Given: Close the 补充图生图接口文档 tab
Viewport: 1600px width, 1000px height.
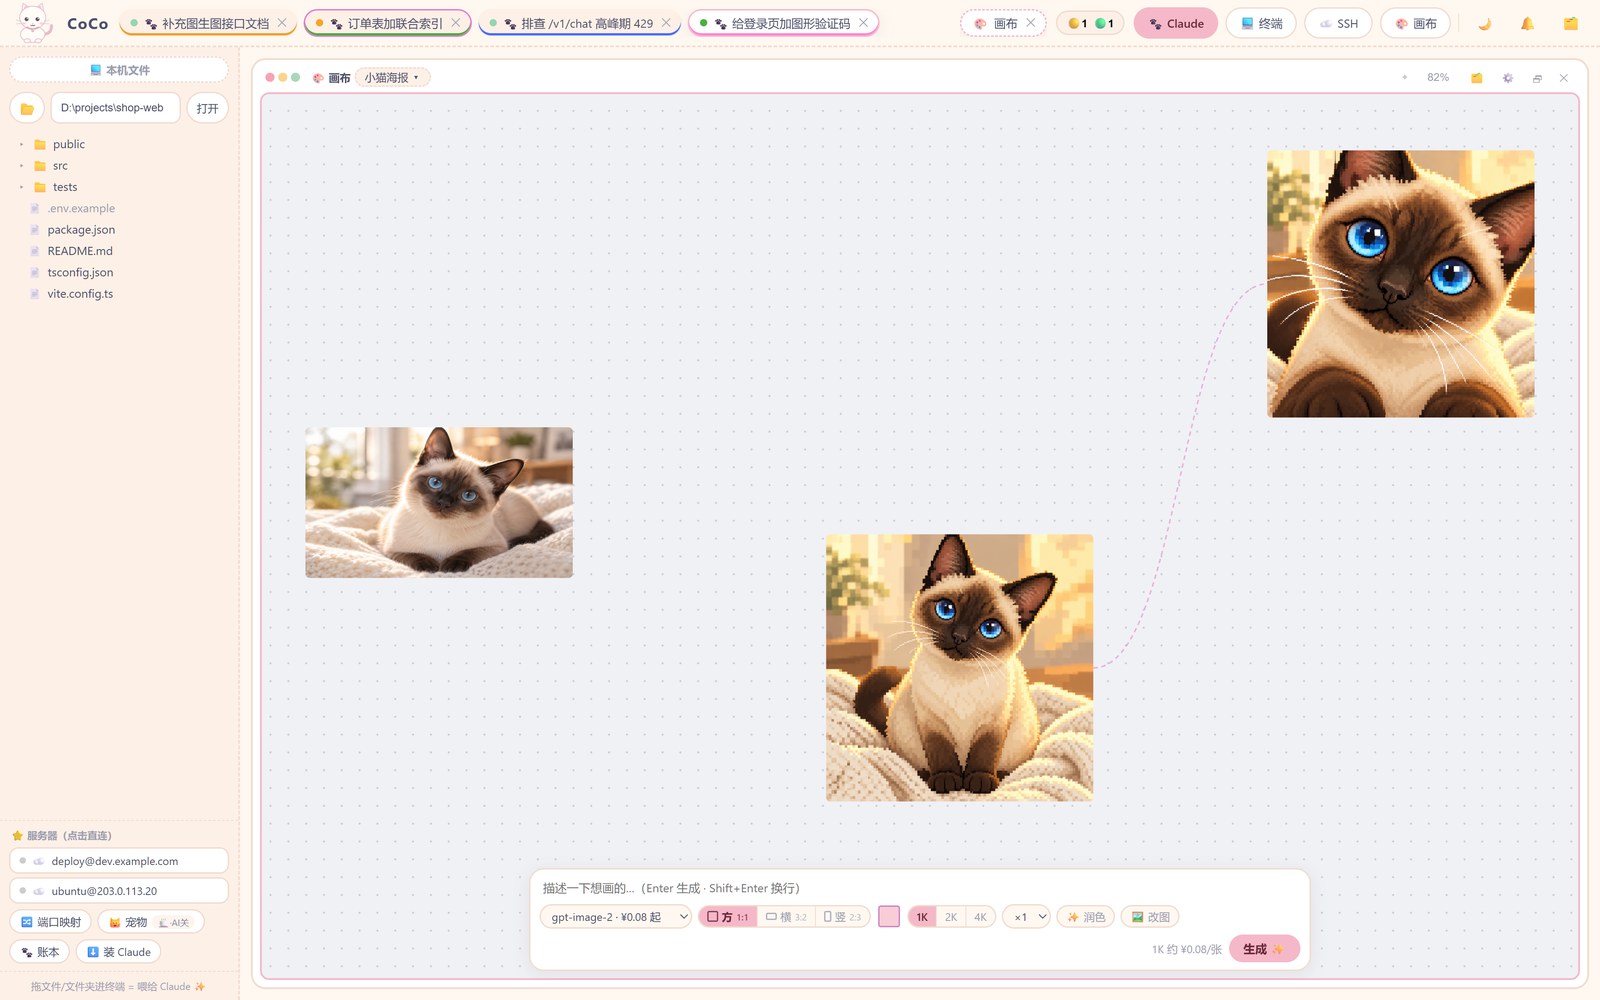Looking at the screenshot, I should 282,23.
